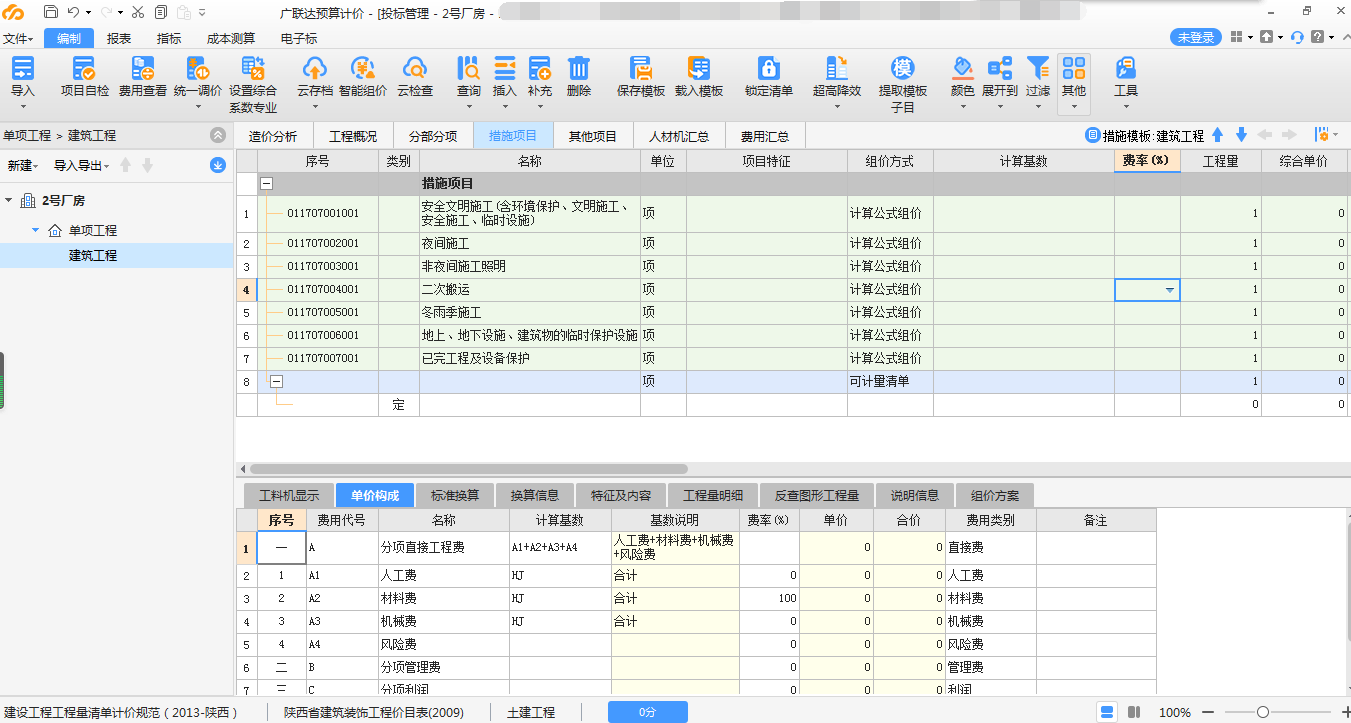This screenshot has width=1351, height=723.
Task: Open the 颜色 paint bucket tool
Action: click(962, 68)
